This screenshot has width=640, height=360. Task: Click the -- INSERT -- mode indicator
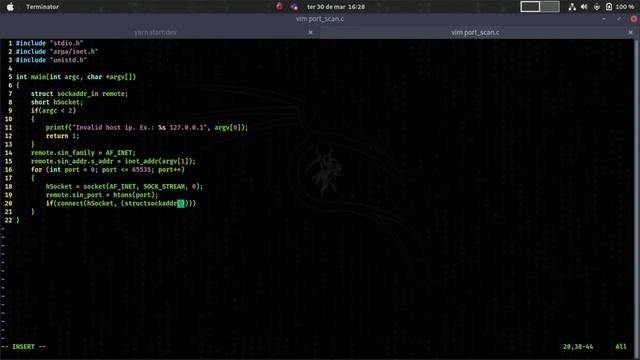tap(23, 347)
